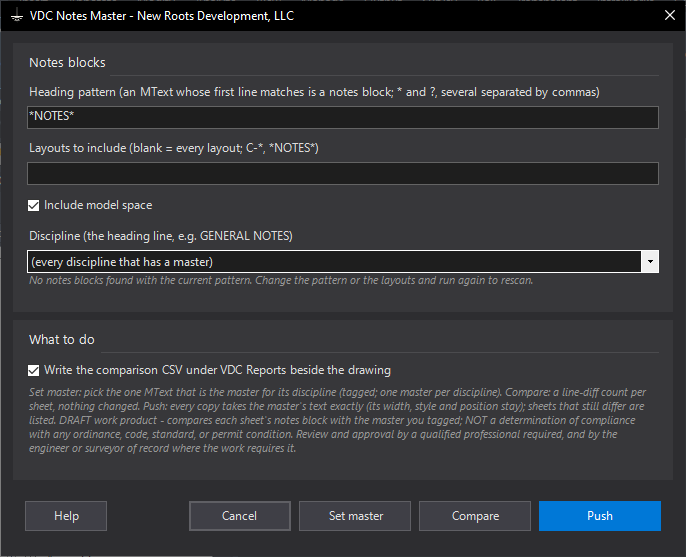This screenshot has height=557, width=686.
Task: Click the empty Layouts to include field
Action: pos(343,173)
